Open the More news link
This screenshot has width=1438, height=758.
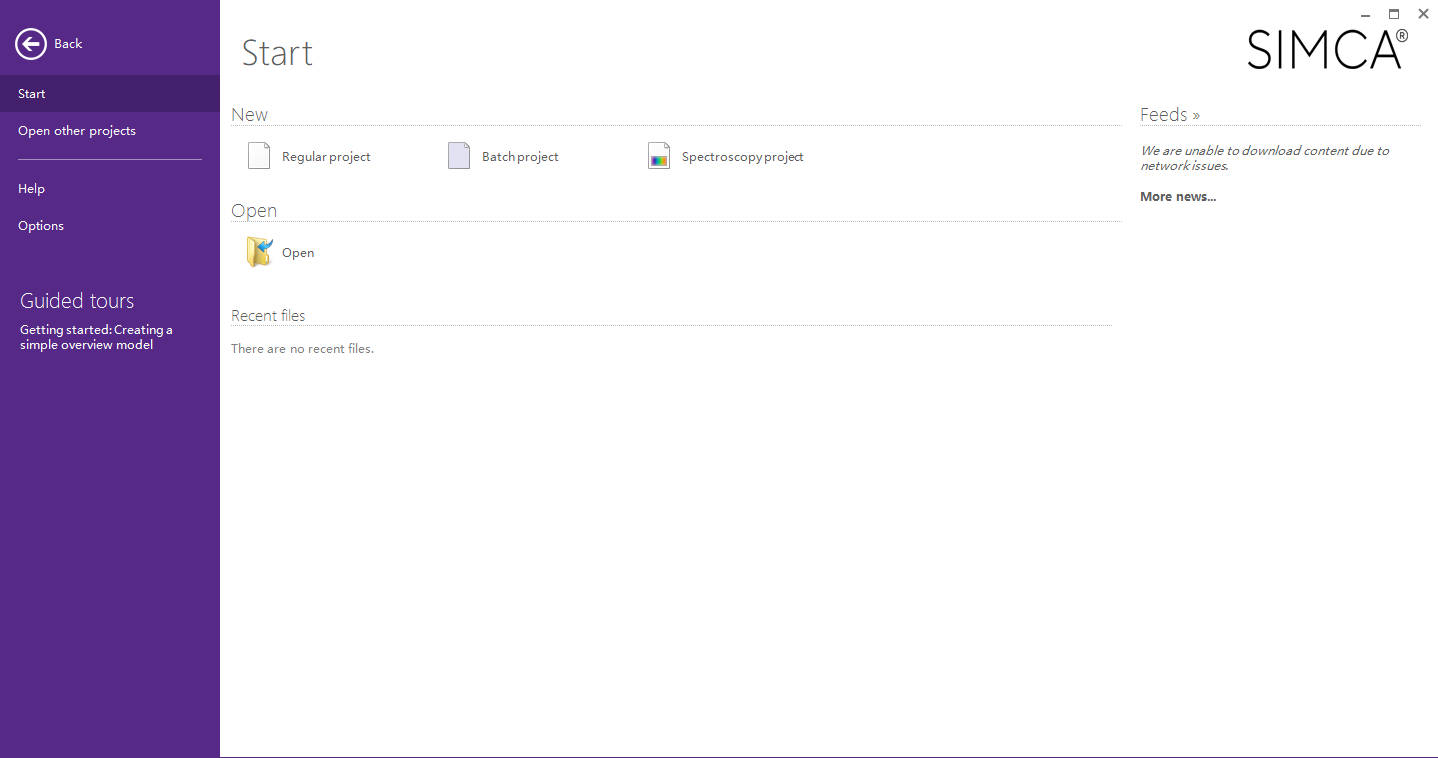click(1178, 197)
